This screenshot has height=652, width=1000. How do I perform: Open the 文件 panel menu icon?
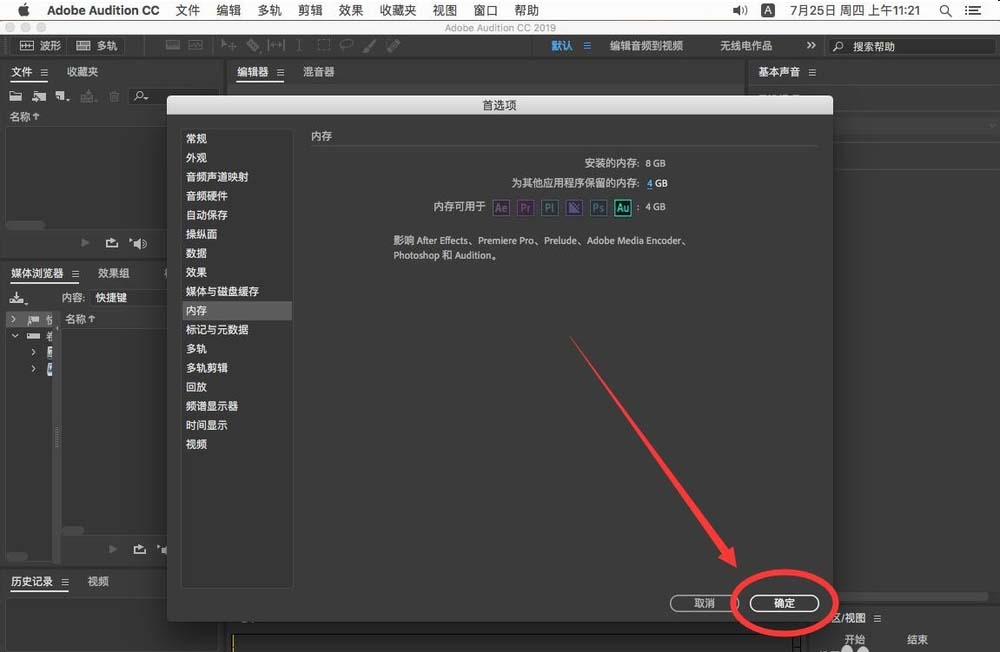point(44,73)
